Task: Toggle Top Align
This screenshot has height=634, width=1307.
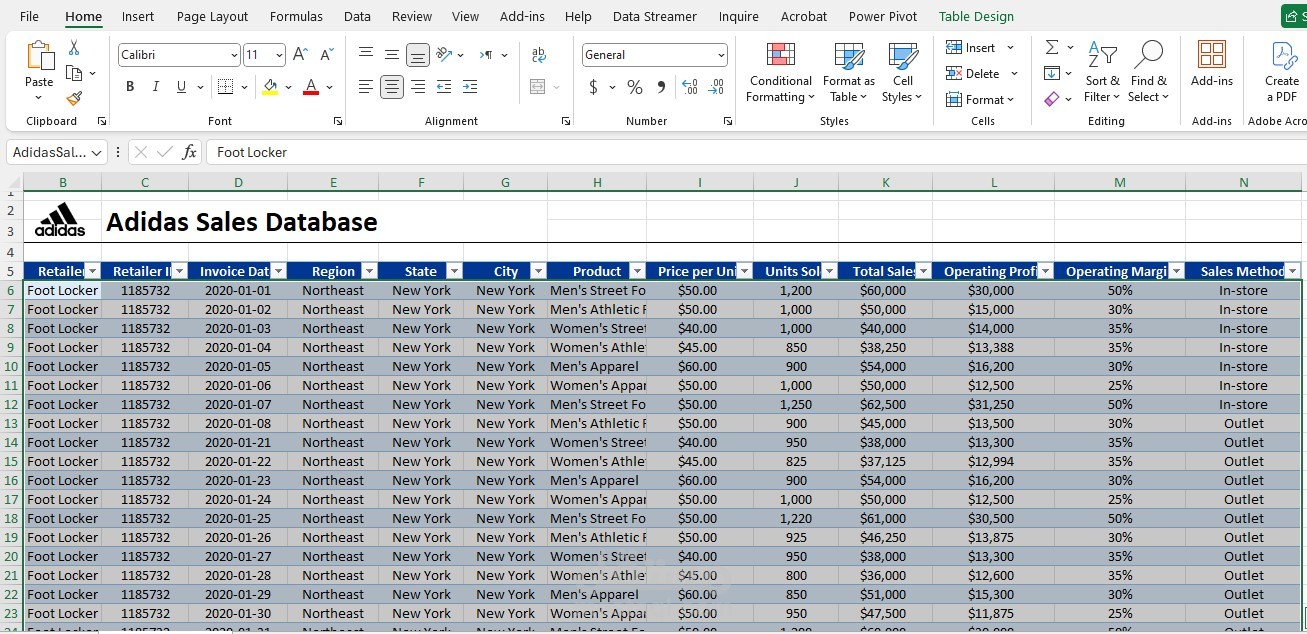Action: (366, 55)
